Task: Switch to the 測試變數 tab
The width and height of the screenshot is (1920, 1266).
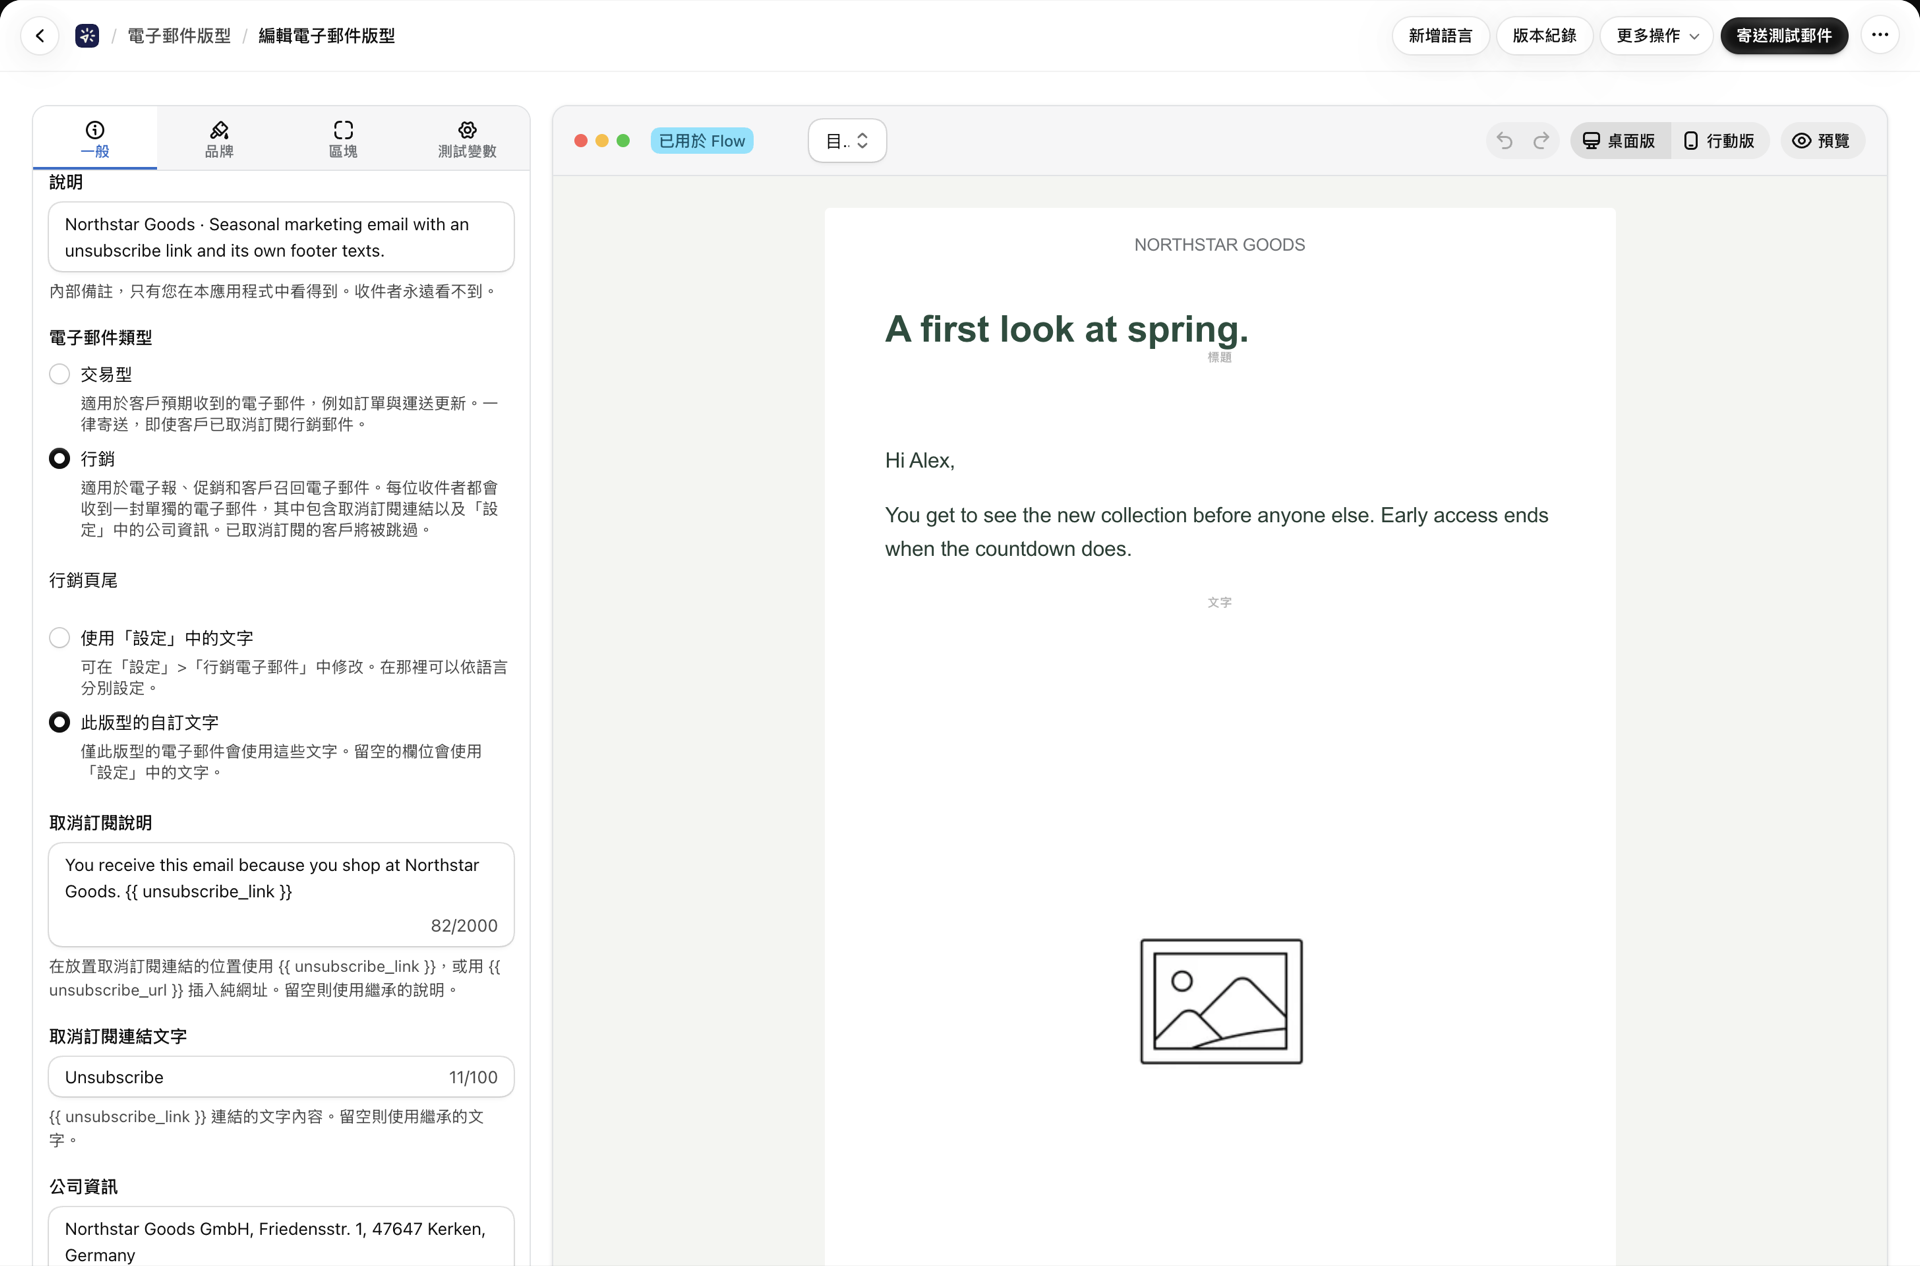Action: pos(467,139)
